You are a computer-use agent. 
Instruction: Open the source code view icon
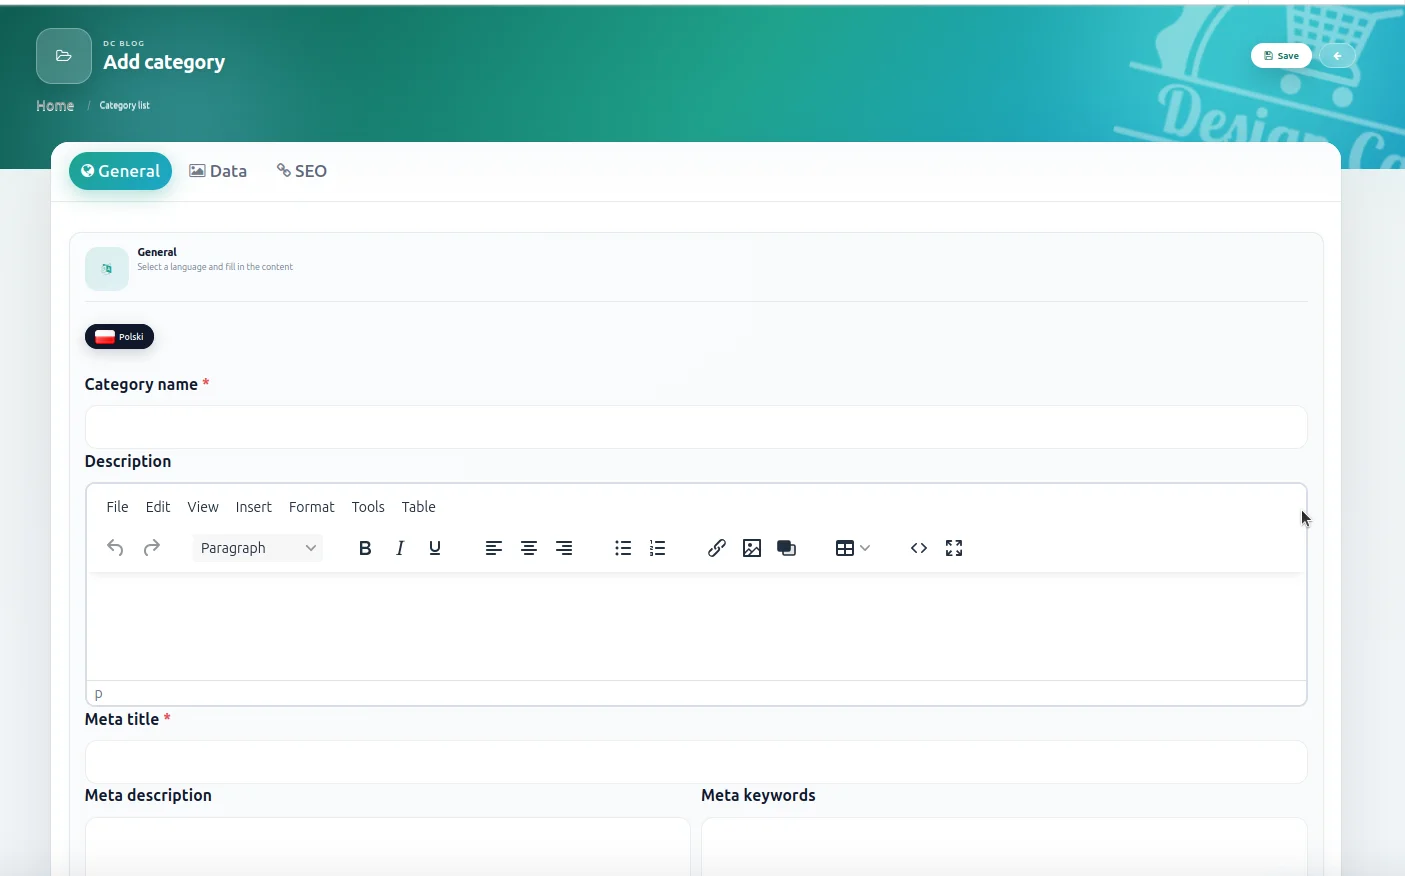click(x=919, y=548)
